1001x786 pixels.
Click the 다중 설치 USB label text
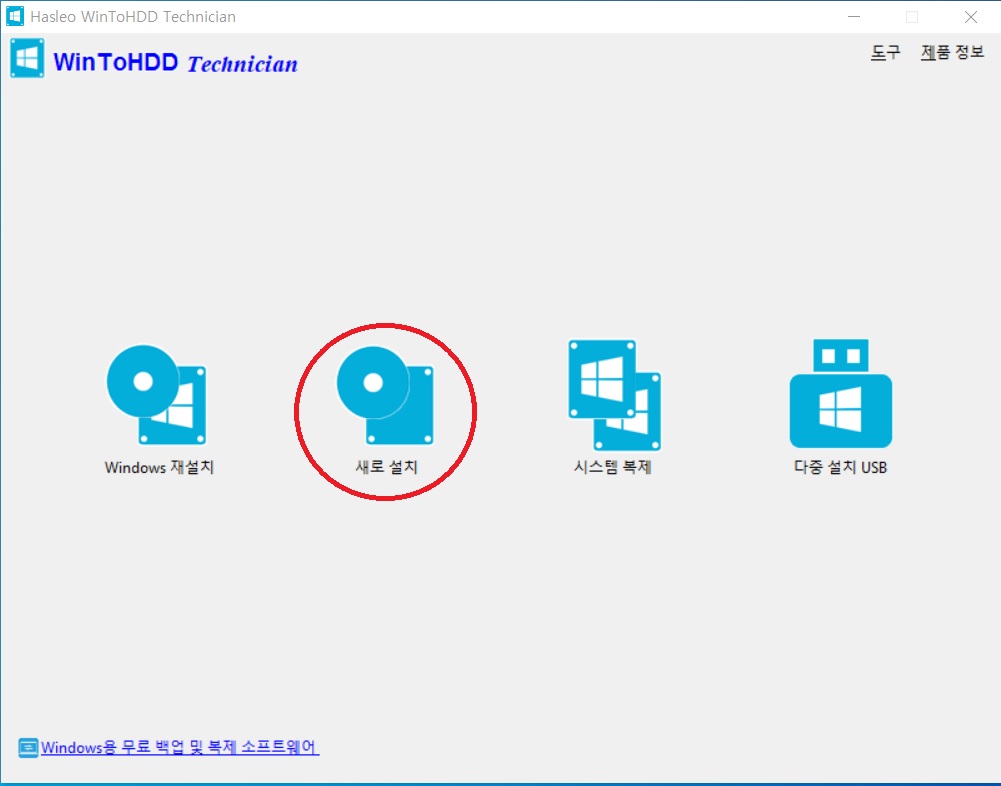pyautogui.click(x=840, y=467)
